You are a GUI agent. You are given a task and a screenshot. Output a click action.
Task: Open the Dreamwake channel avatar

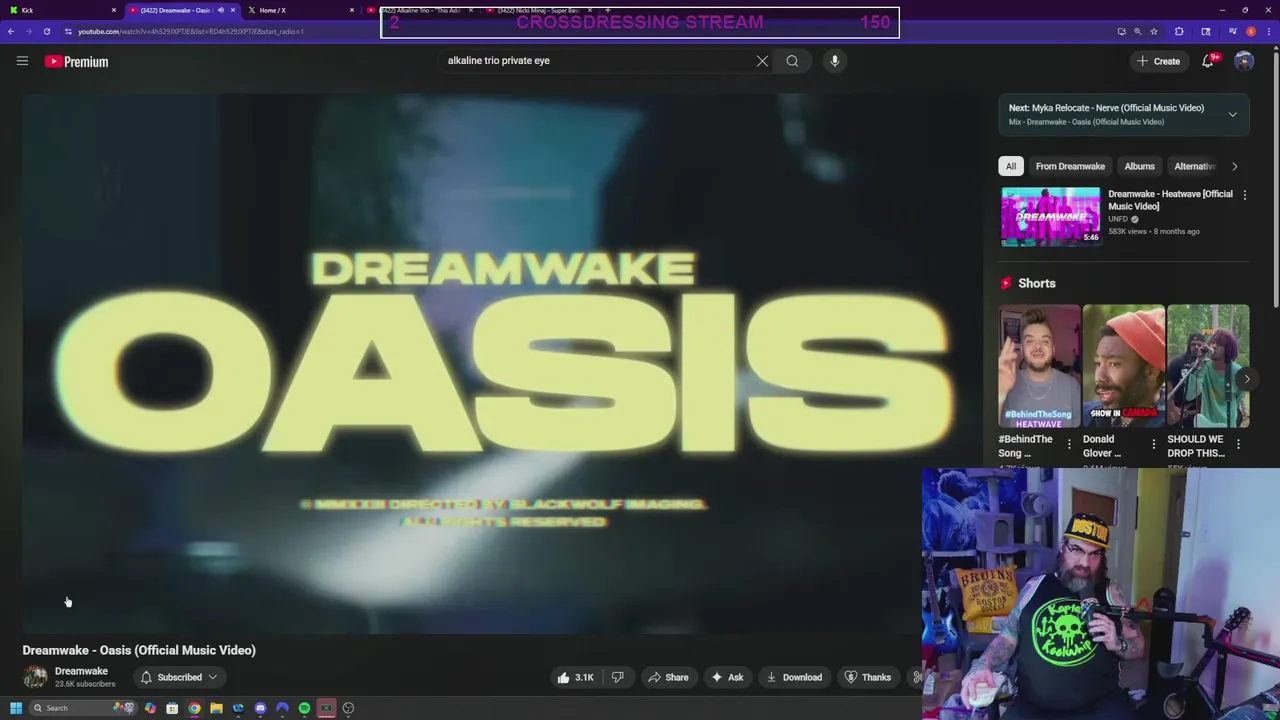click(35, 677)
